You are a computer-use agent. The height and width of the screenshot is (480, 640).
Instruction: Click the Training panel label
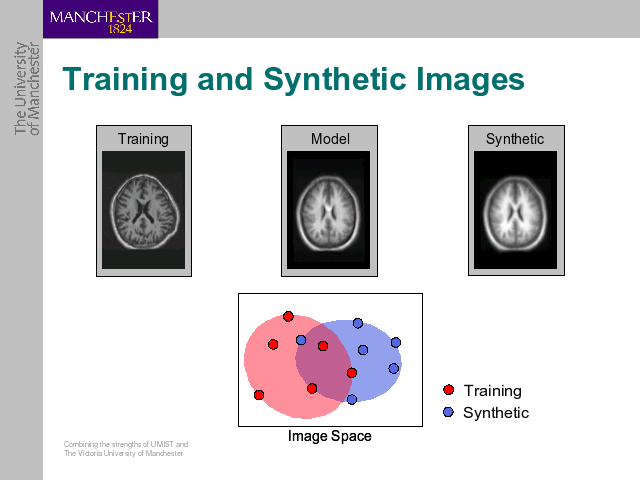click(x=143, y=139)
